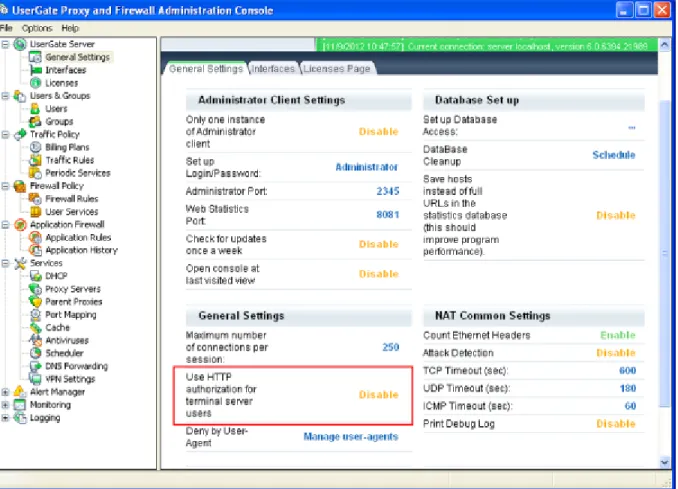Click the Licenses icon in tree

pyautogui.click(x=35, y=83)
